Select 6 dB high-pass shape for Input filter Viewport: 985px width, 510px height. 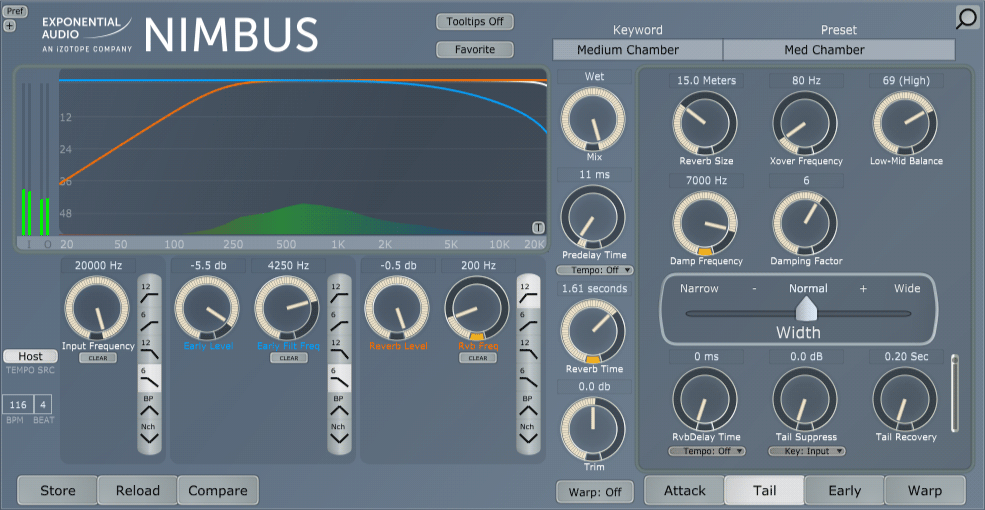coord(150,319)
